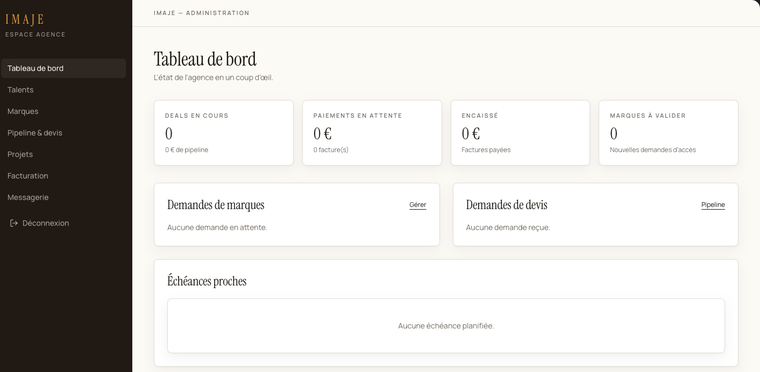Click "Aucune demande en attente." text

click(x=217, y=227)
